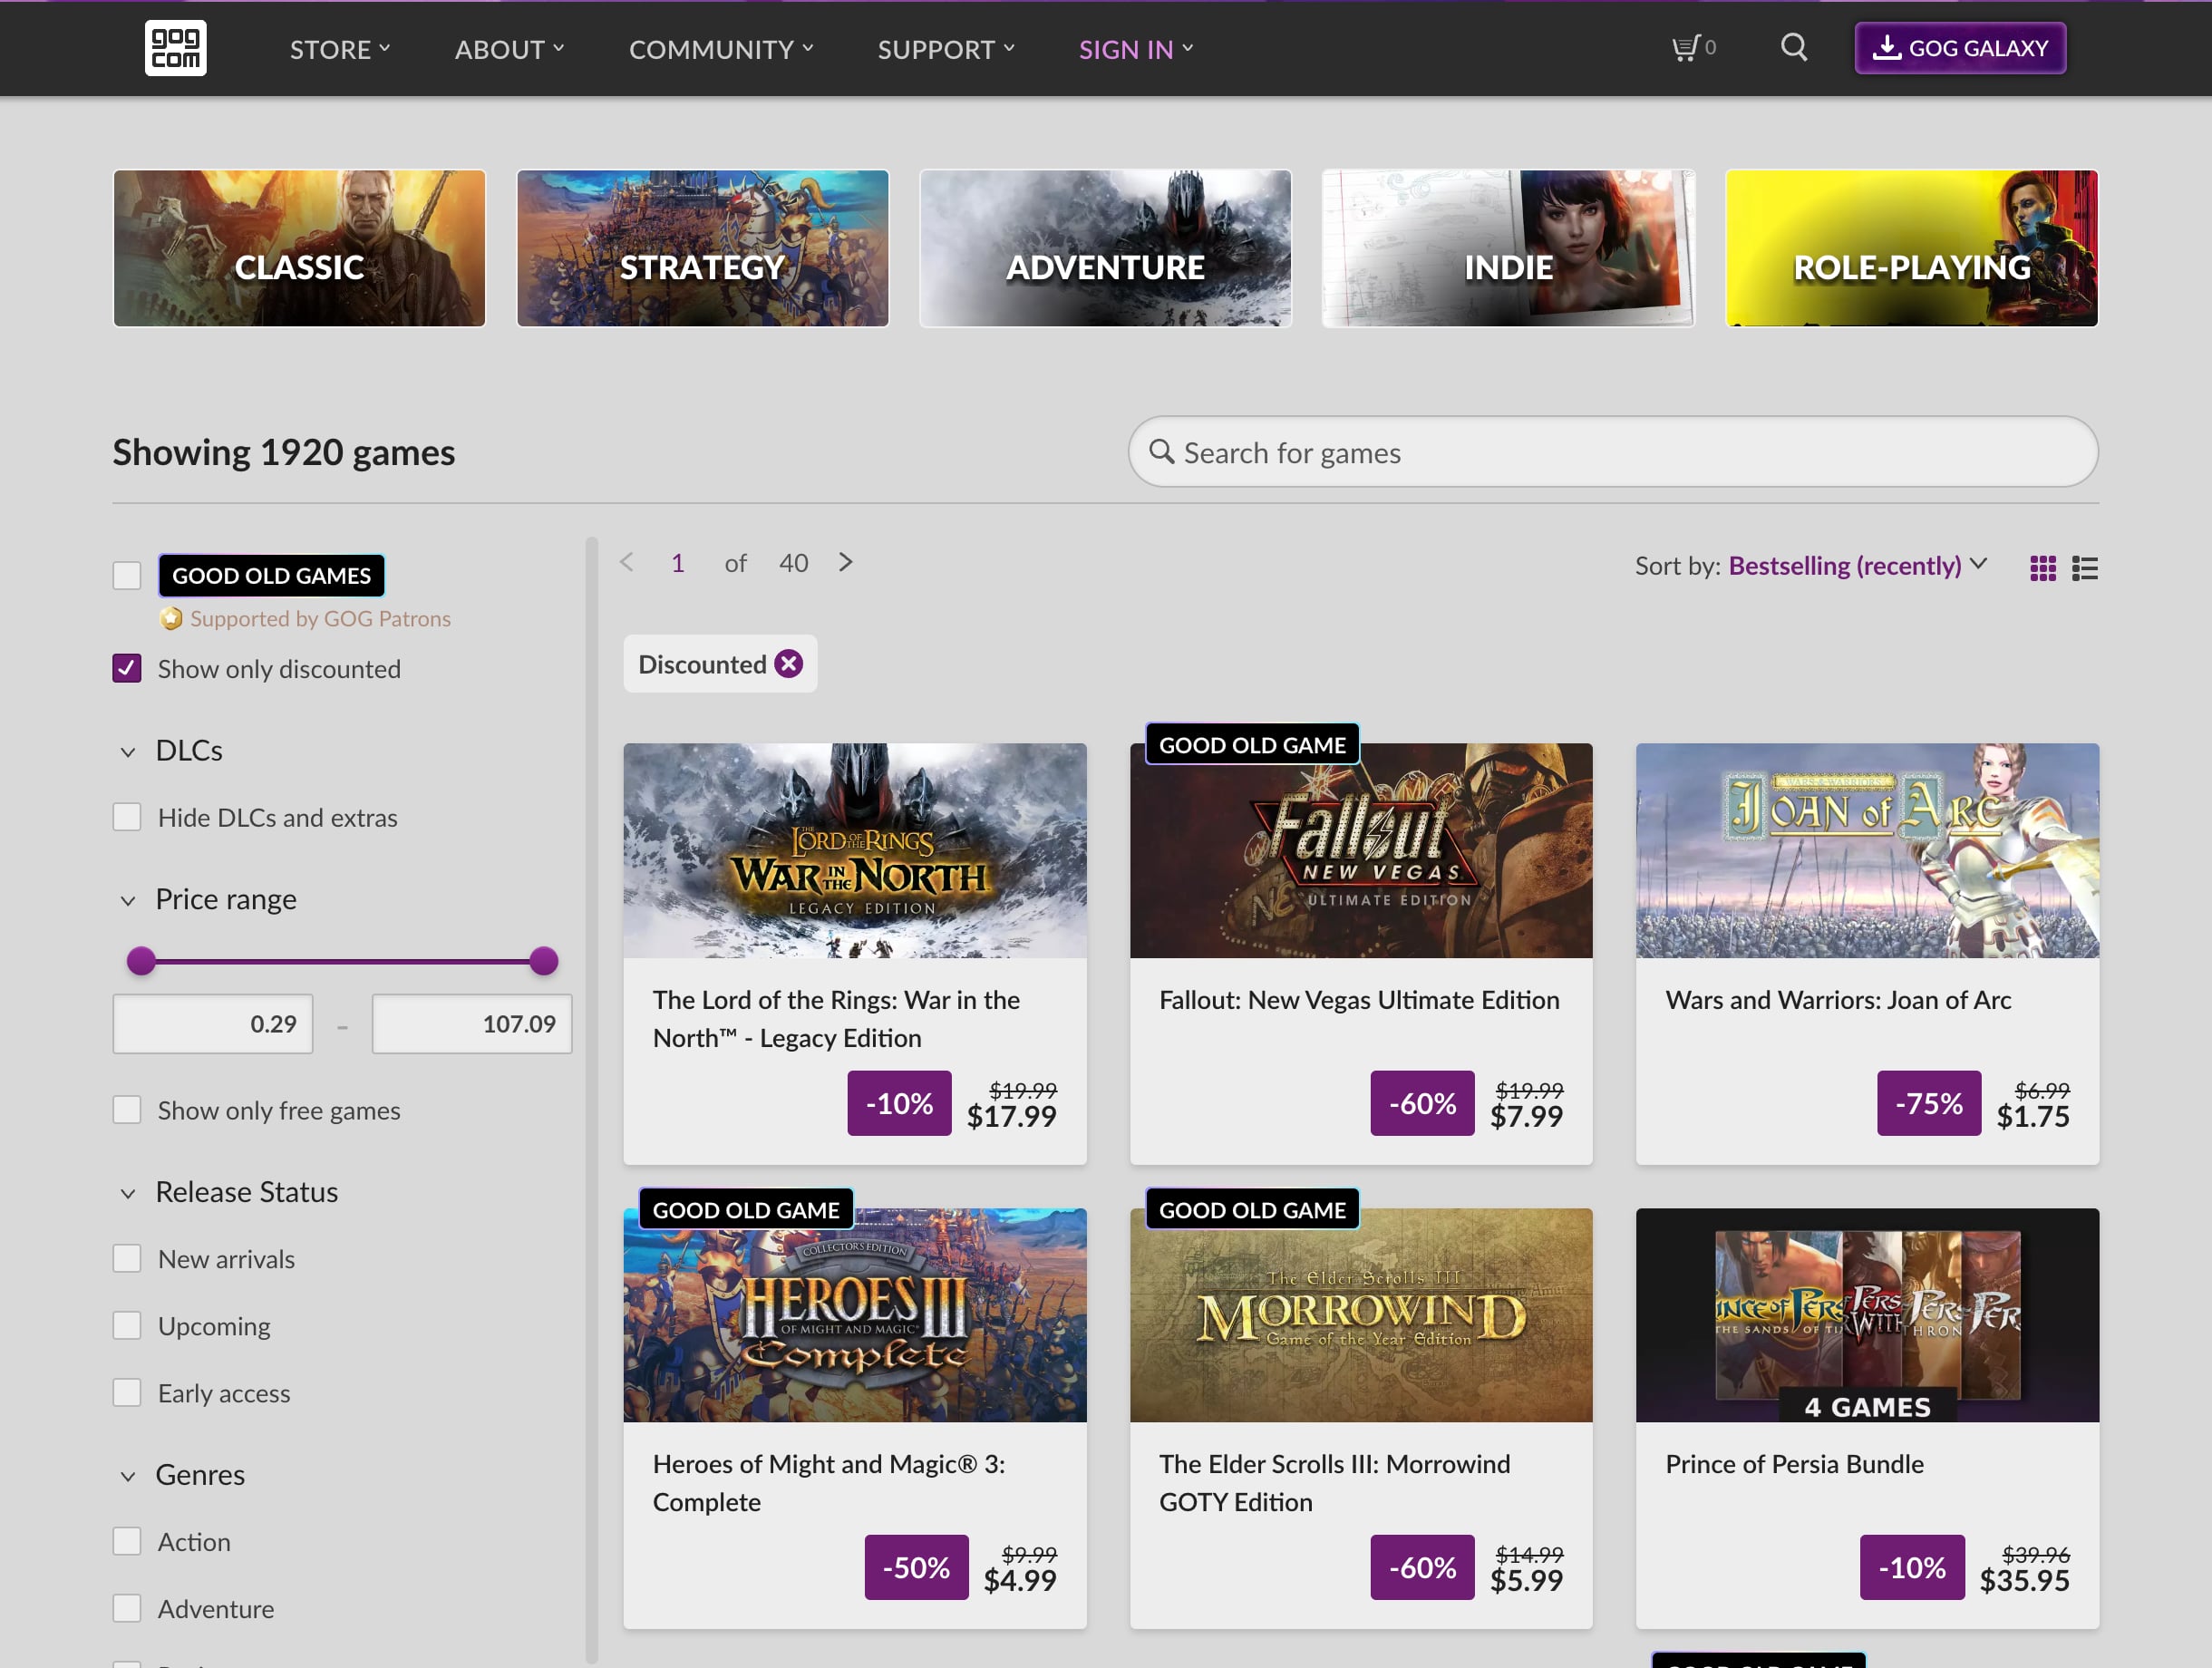Screen dimensions: 2212x1668
Task: Select the Action genre checkbox
Action: click(x=127, y=1541)
